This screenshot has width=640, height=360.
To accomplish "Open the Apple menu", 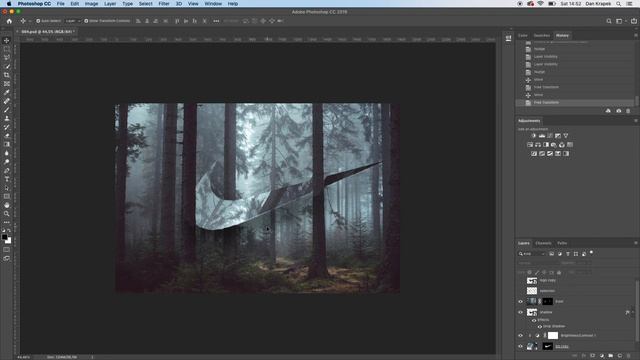I will tap(9, 4).
